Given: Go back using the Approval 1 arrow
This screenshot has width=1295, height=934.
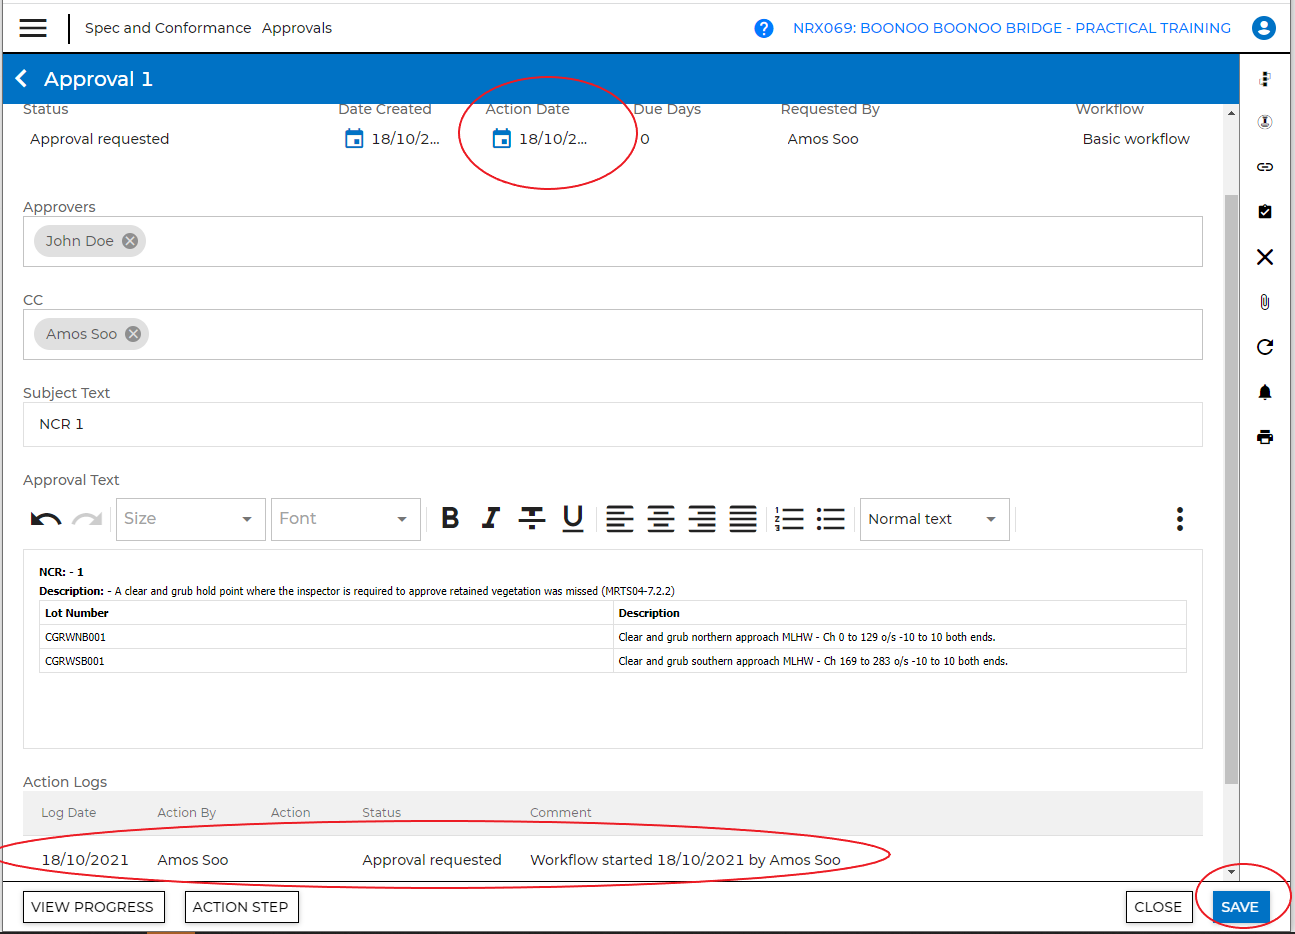Looking at the screenshot, I should pos(22,79).
